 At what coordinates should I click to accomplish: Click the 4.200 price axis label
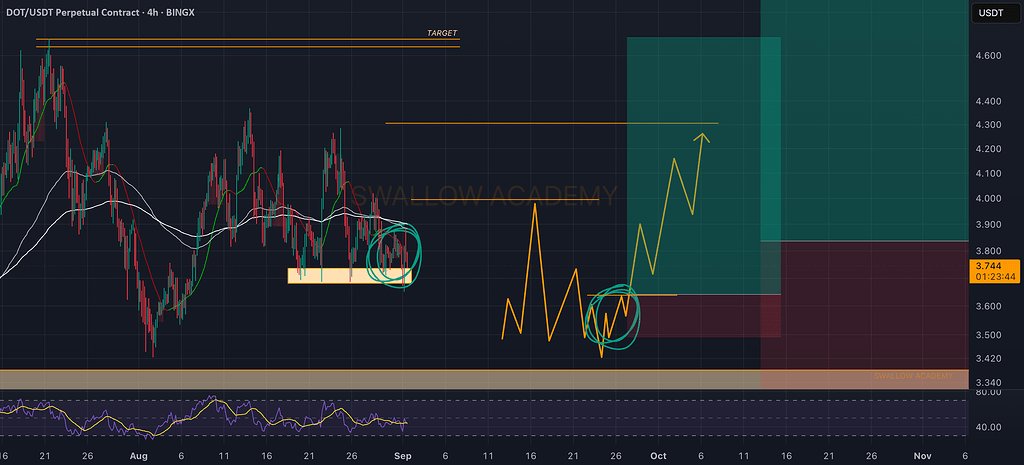click(x=989, y=149)
